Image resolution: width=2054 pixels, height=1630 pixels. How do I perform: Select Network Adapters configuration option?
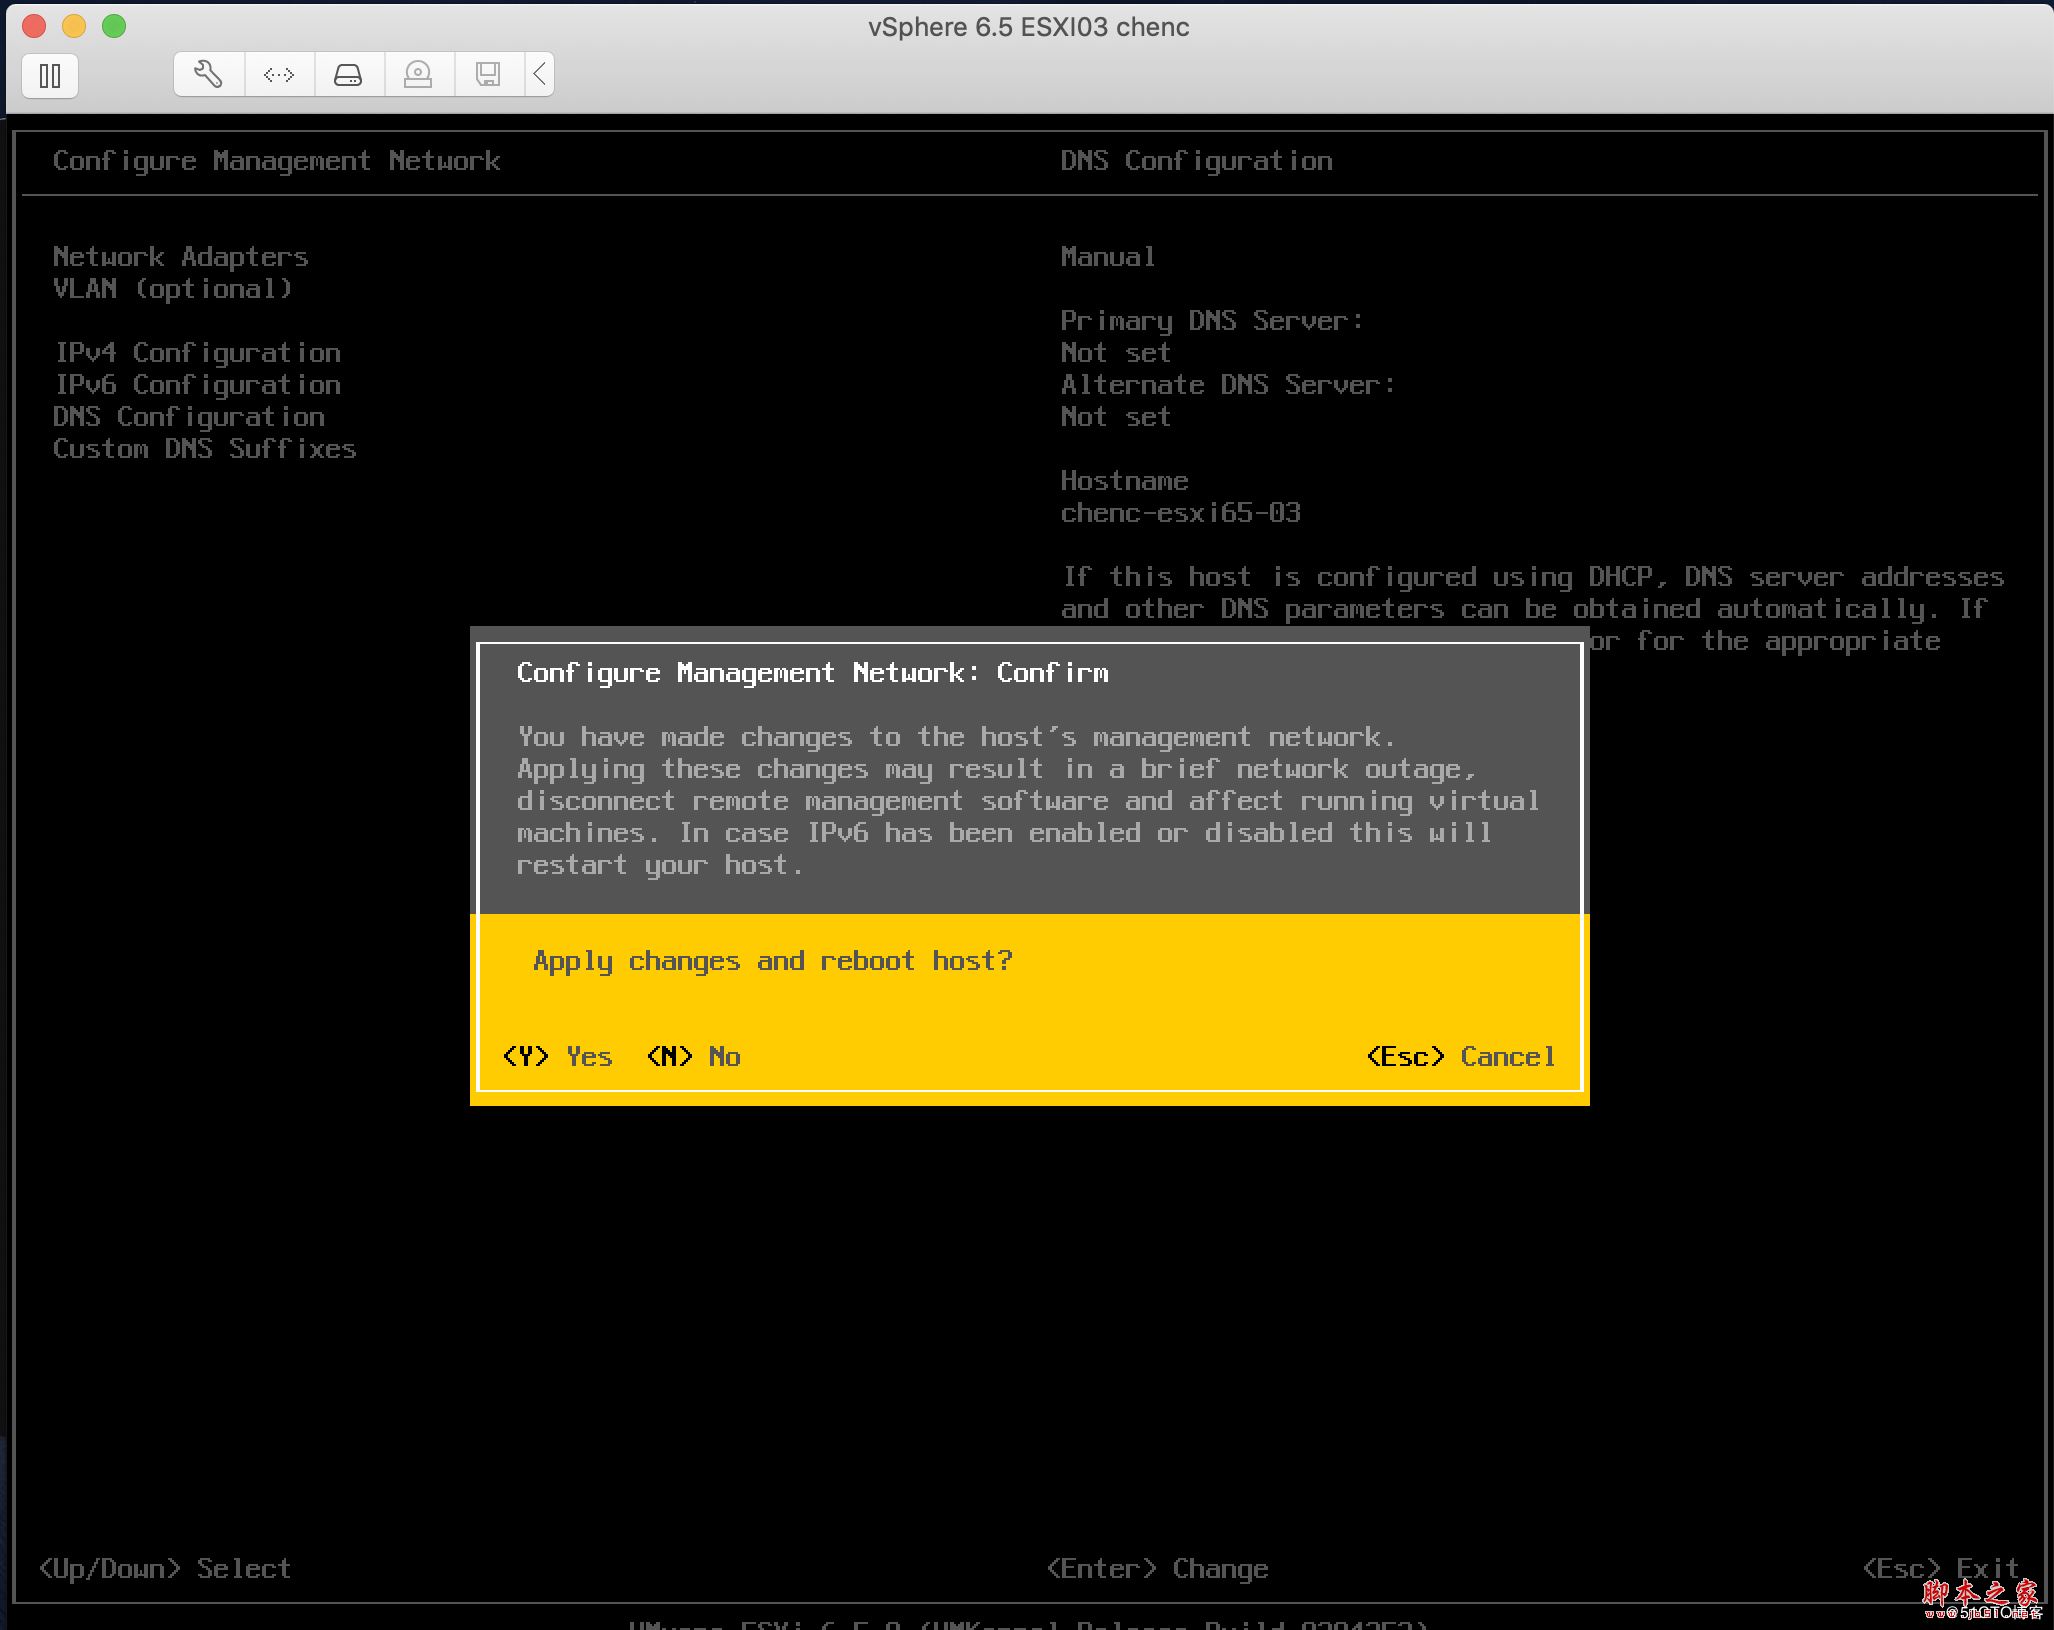pos(182,255)
